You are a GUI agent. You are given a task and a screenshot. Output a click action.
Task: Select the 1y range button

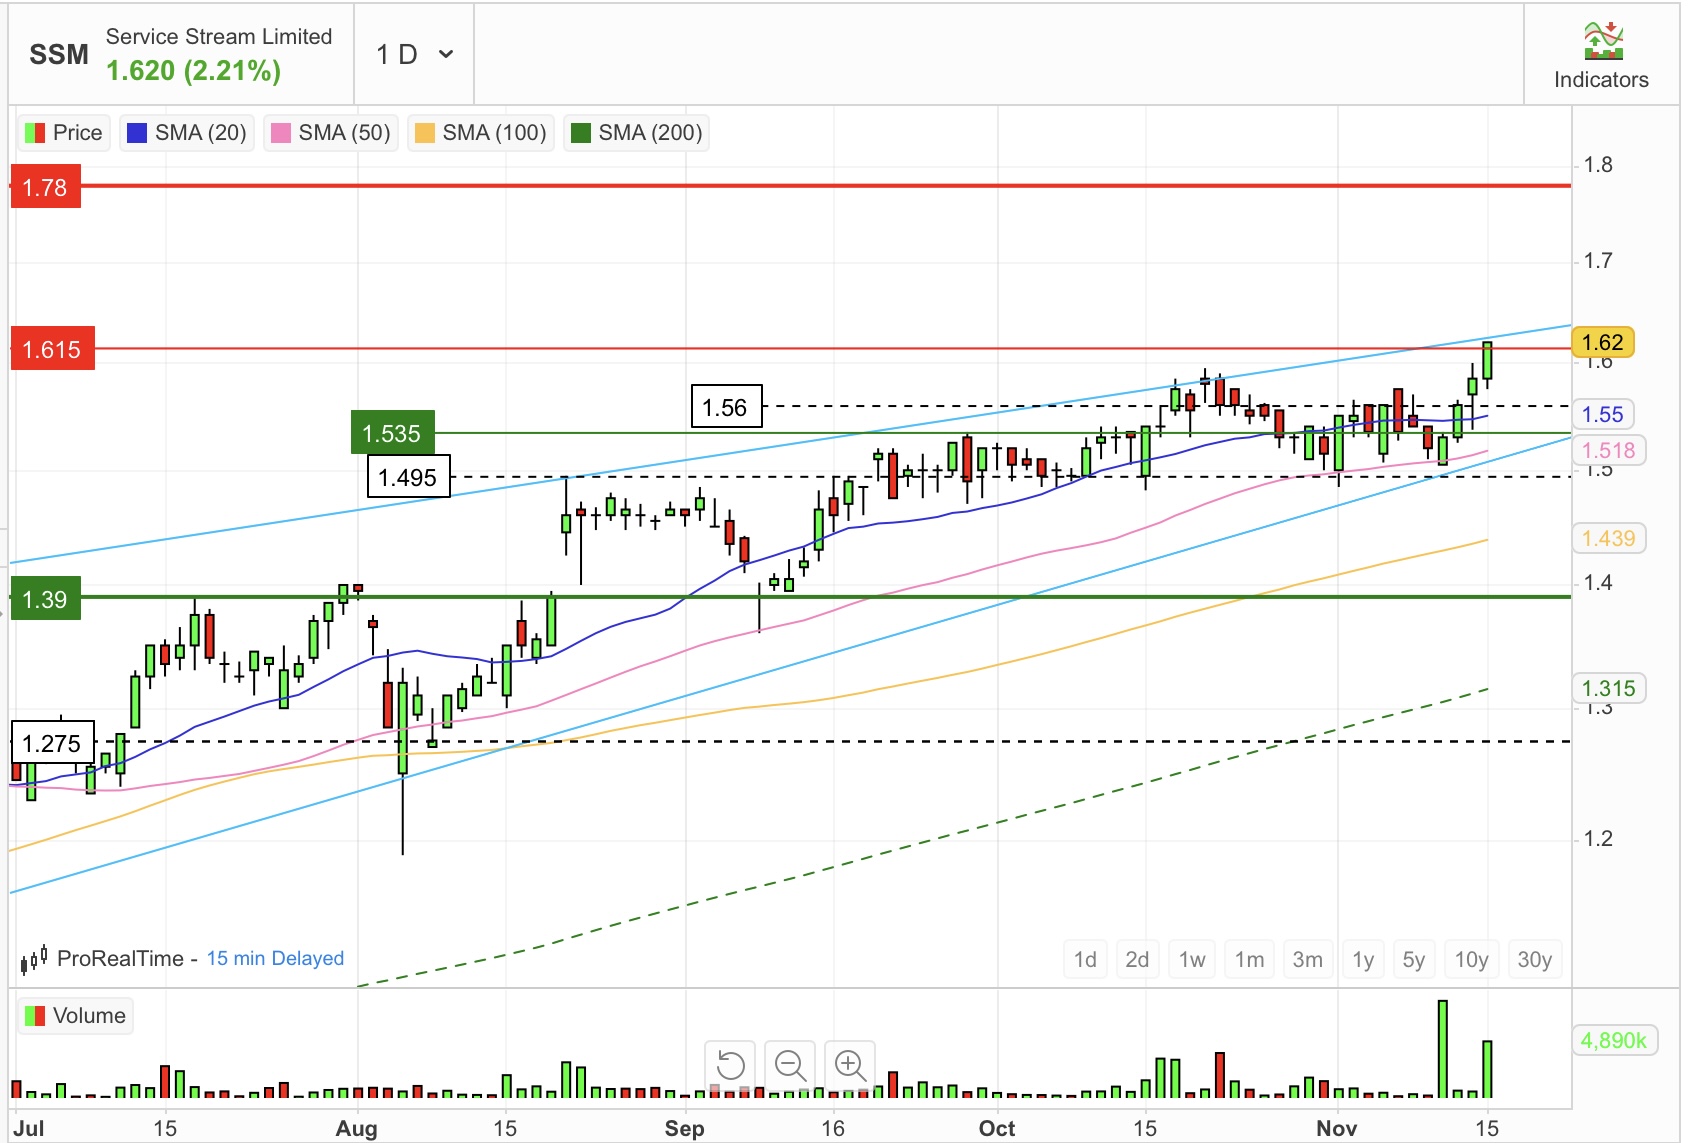(1363, 960)
